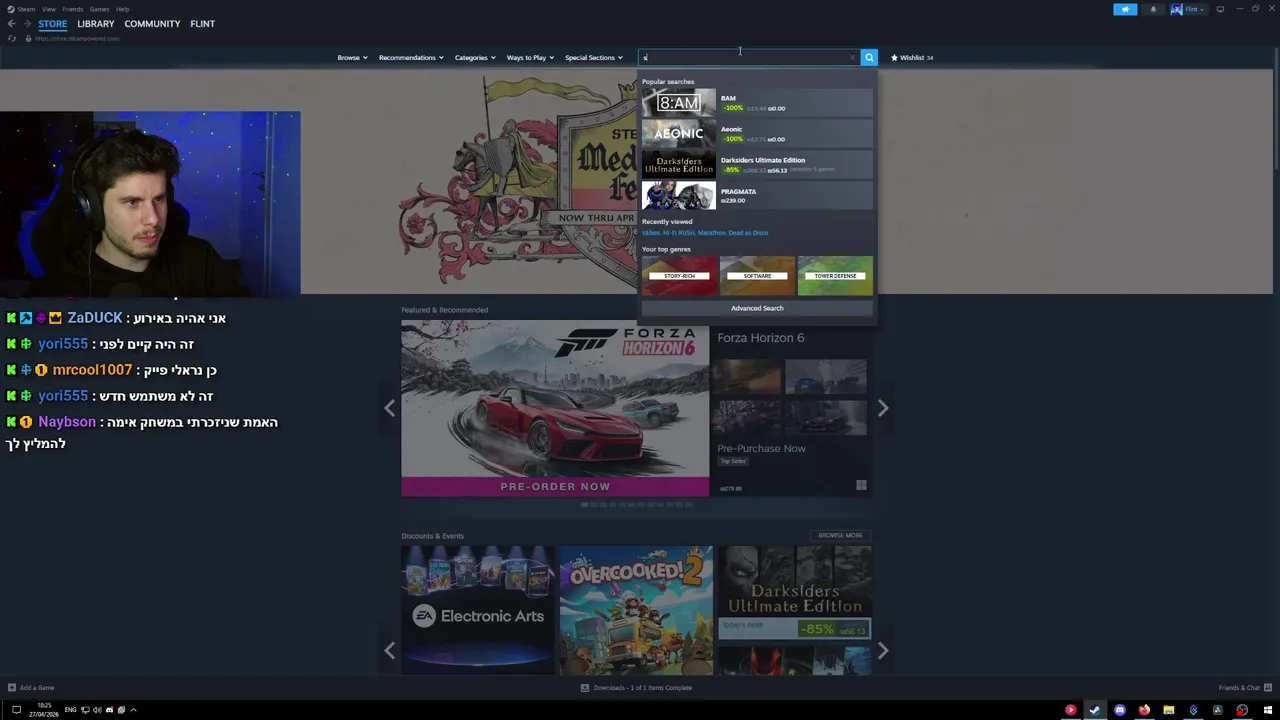Image resolution: width=1280 pixels, height=720 pixels.
Task: Open the Flint account dropdown
Action: pyautogui.click(x=1196, y=9)
